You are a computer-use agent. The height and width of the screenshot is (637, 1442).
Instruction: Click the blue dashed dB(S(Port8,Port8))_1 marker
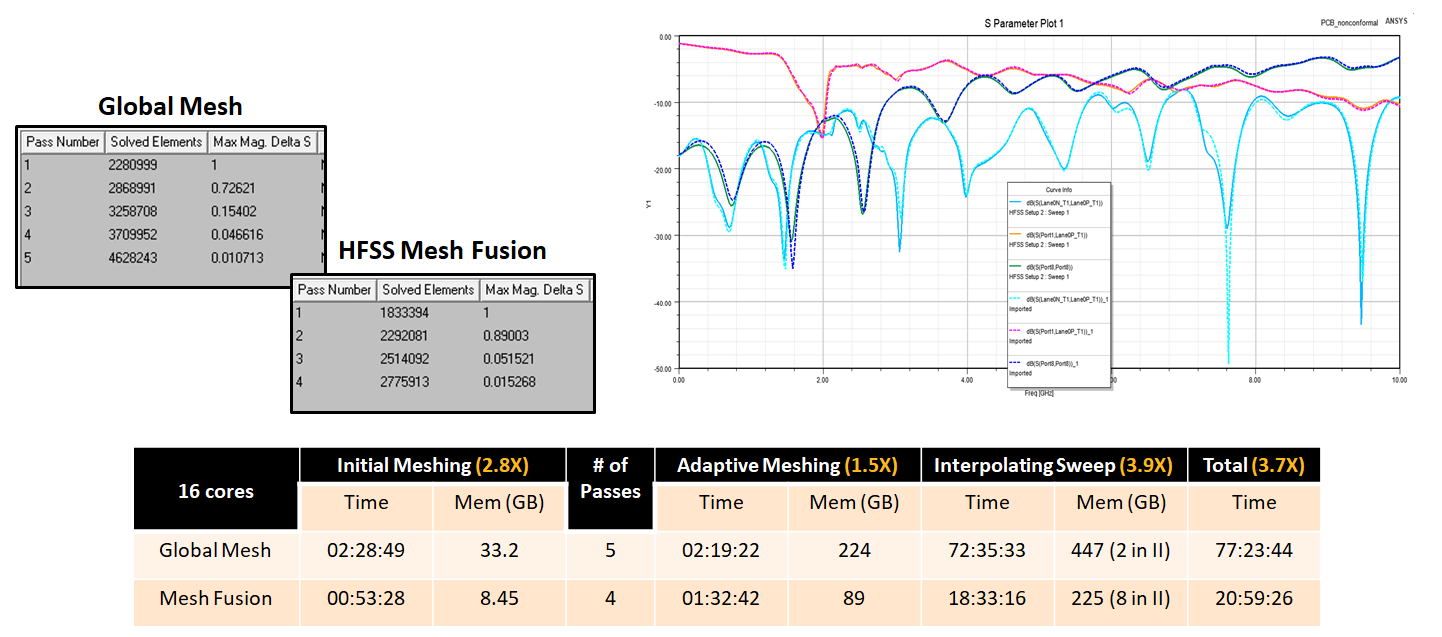pyautogui.click(x=1013, y=362)
